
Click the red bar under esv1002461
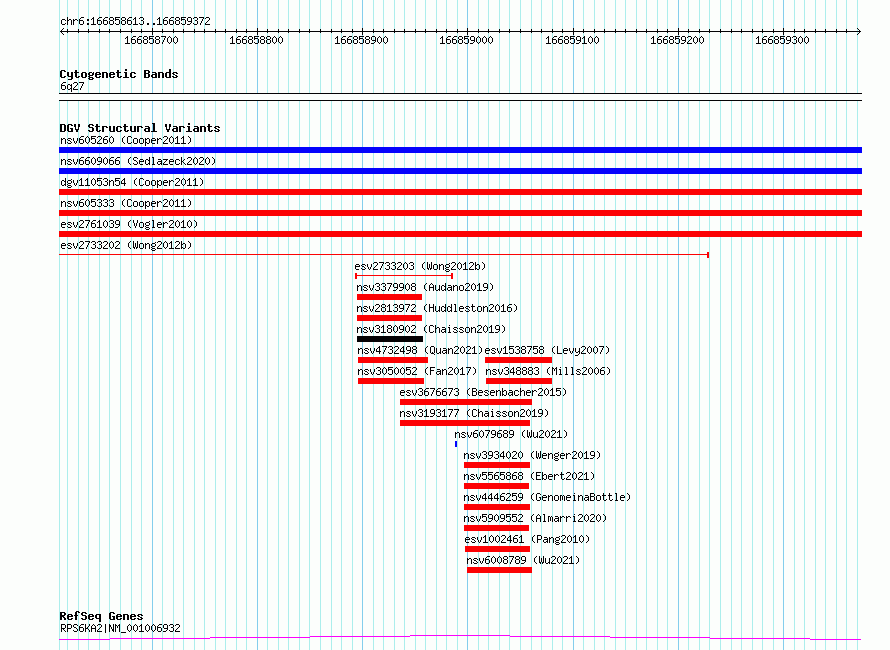coord(497,549)
